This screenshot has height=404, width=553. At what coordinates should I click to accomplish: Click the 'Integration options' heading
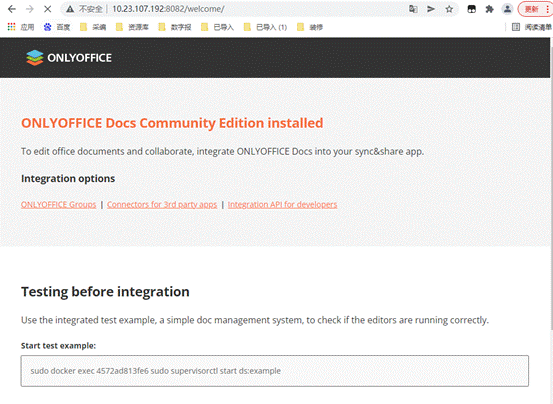point(68,179)
